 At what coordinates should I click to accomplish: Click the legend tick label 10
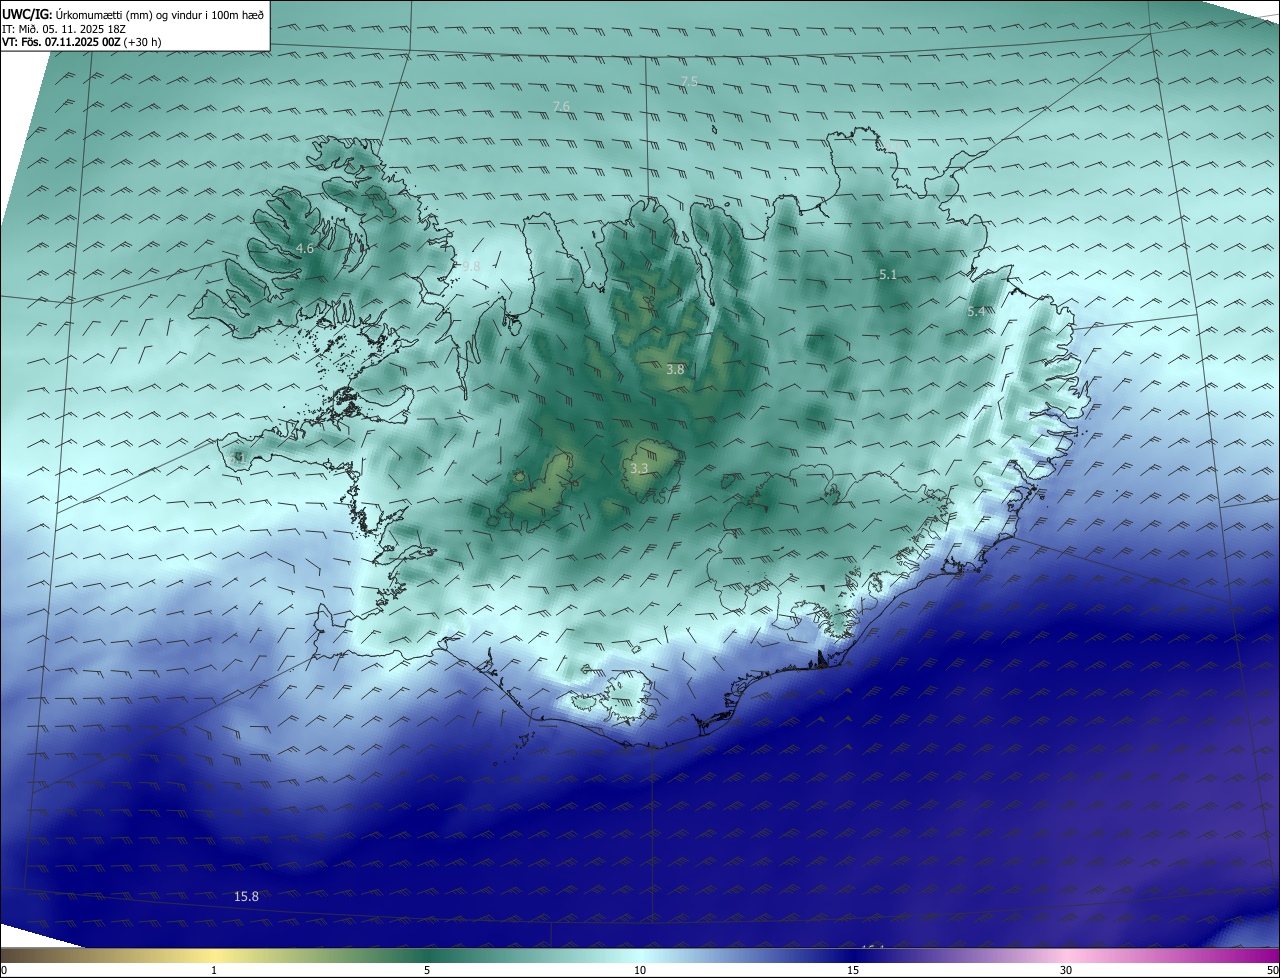coord(640,970)
